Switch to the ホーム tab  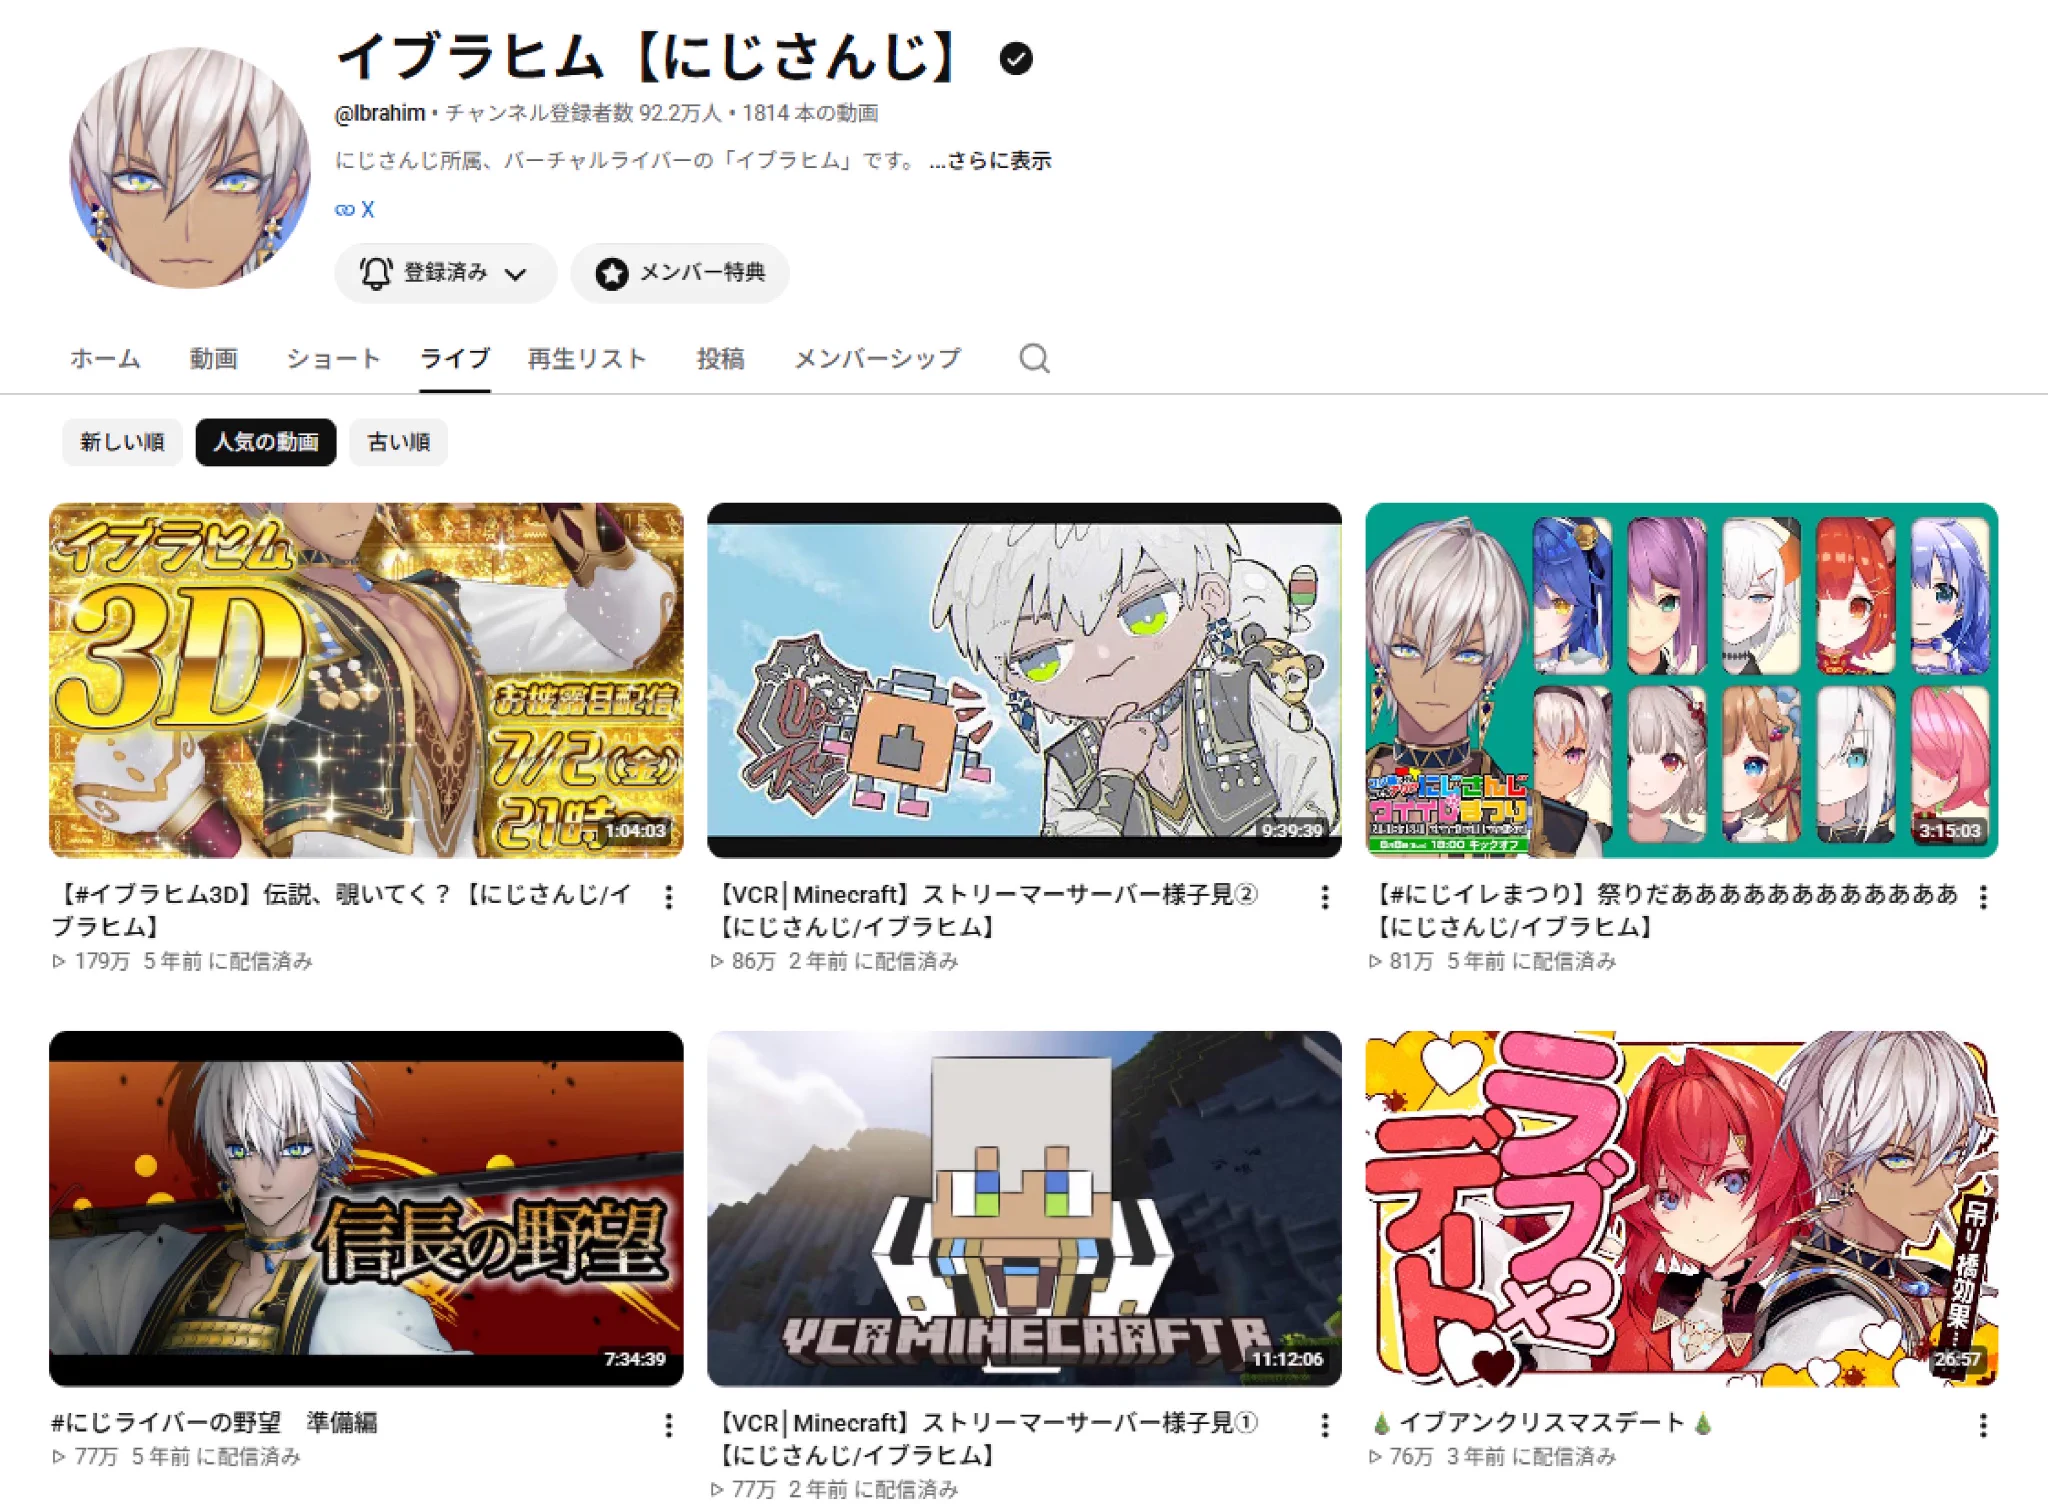click(x=105, y=358)
